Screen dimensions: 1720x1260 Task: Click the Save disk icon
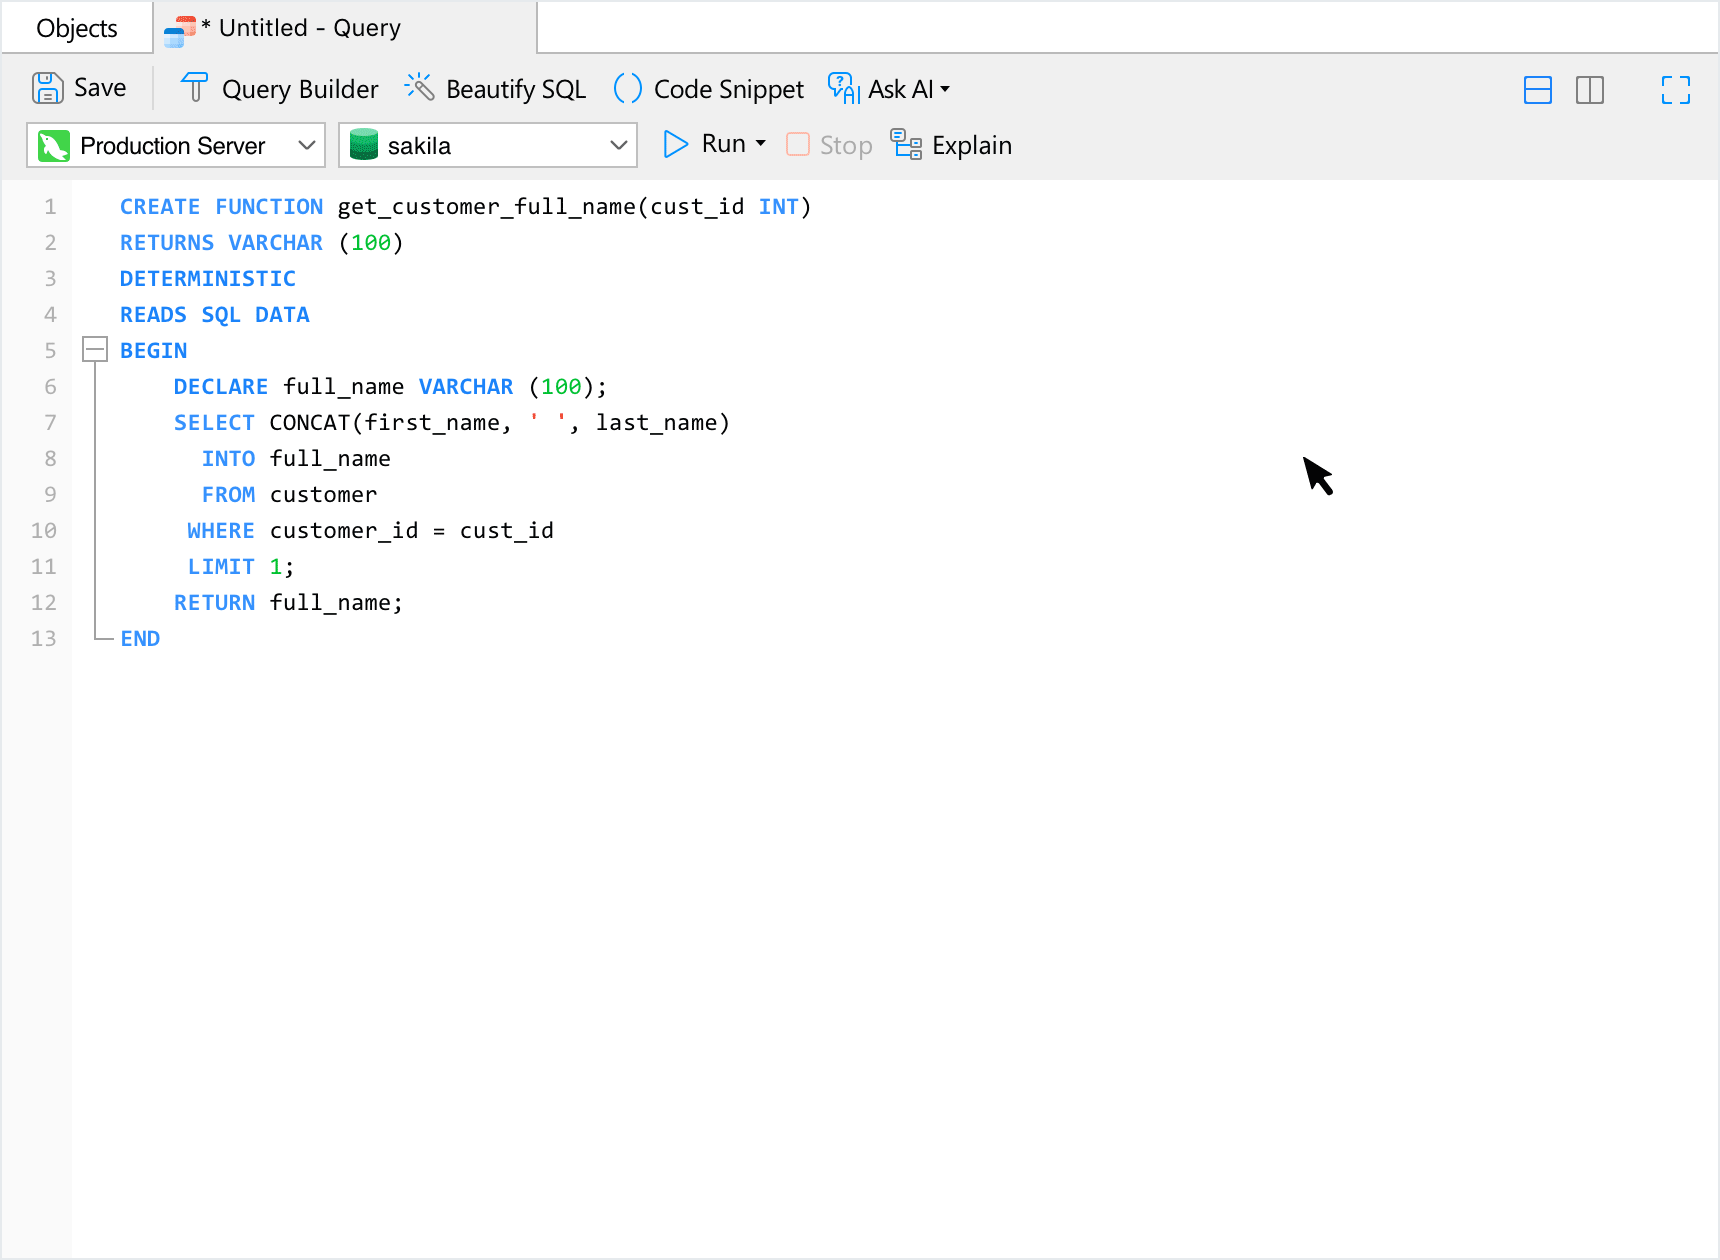(x=47, y=88)
